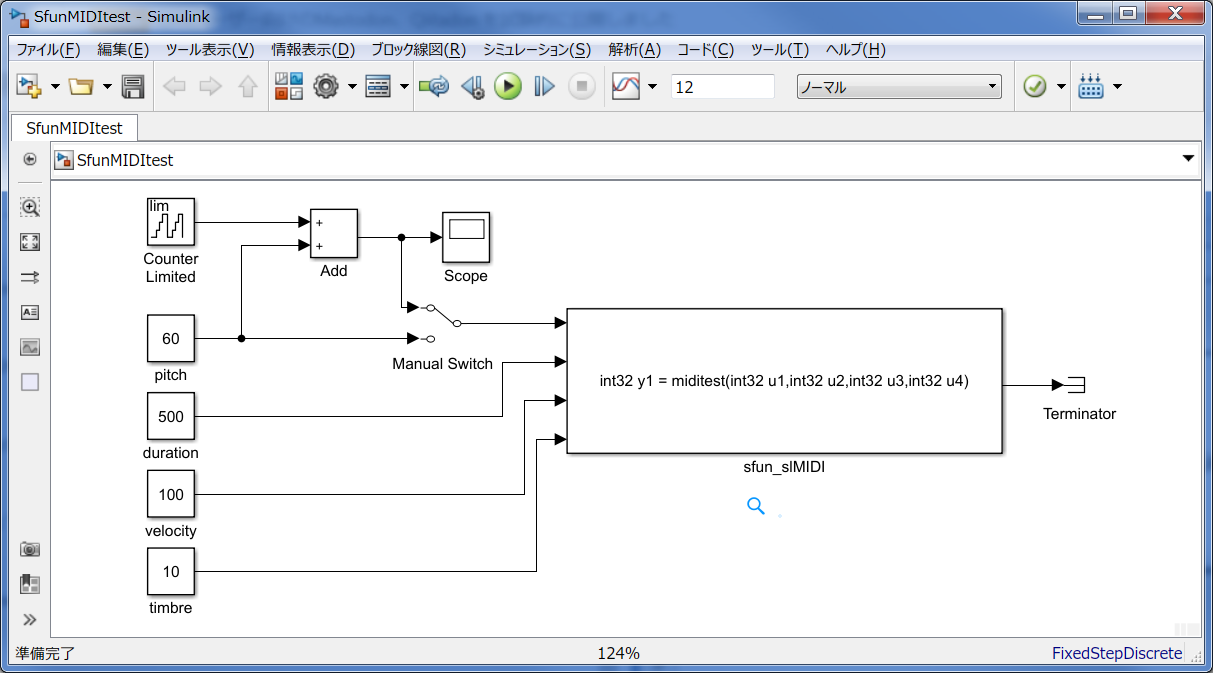Click the screenshot camera icon in the sidebar
The width and height of the screenshot is (1213, 673).
tap(30, 549)
